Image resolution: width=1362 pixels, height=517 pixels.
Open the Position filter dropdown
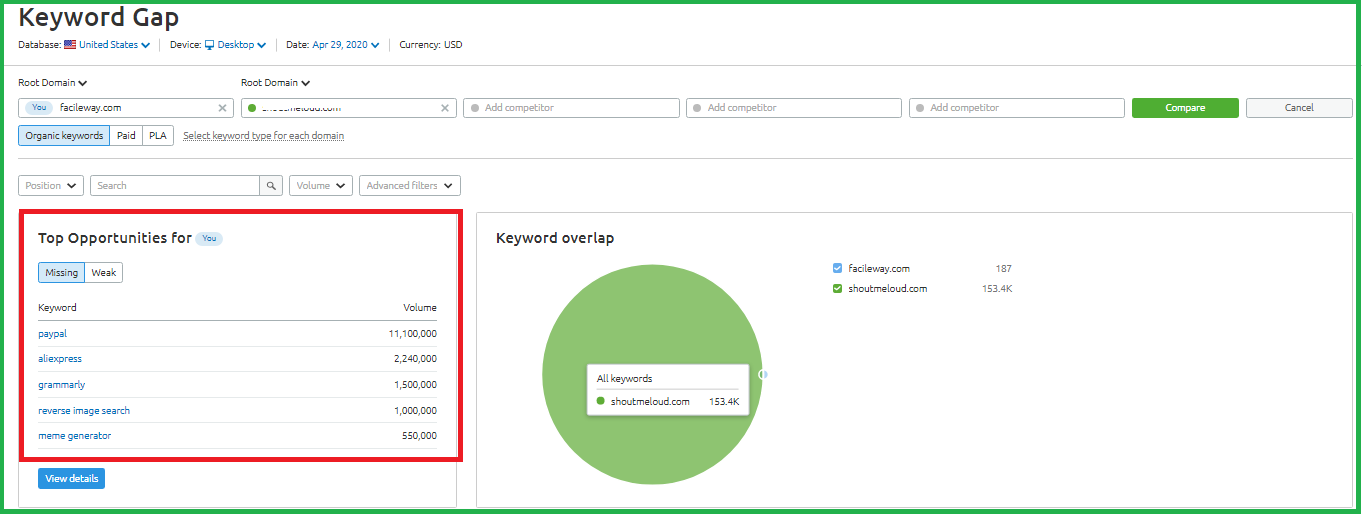click(x=51, y=186)
